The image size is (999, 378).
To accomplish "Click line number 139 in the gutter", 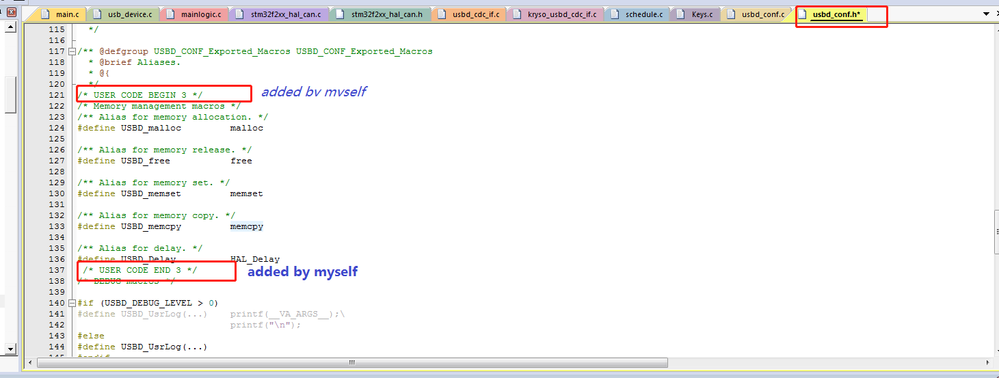I will point(57,292).
